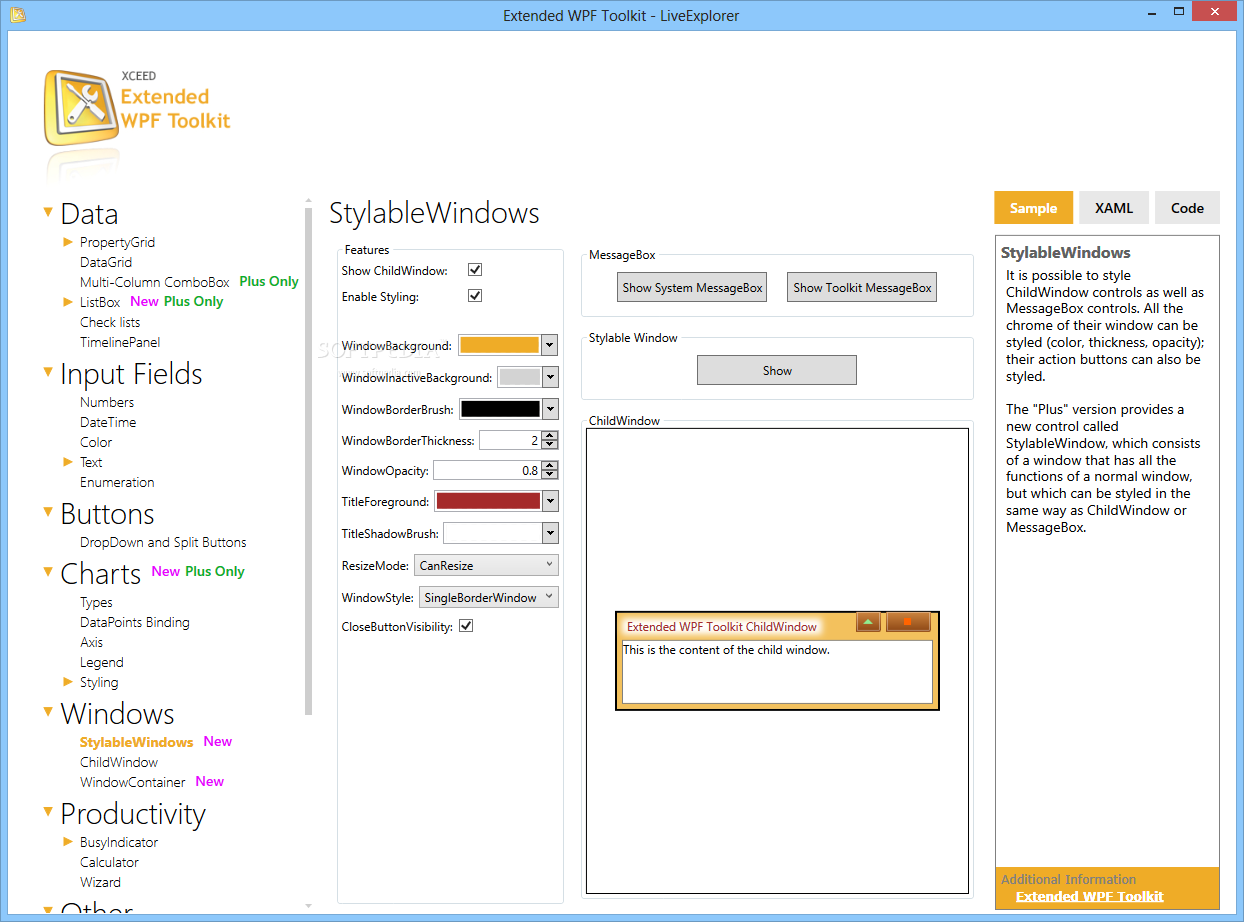Open the Numbers sample

pyautogui.click(x=107, y=402)
